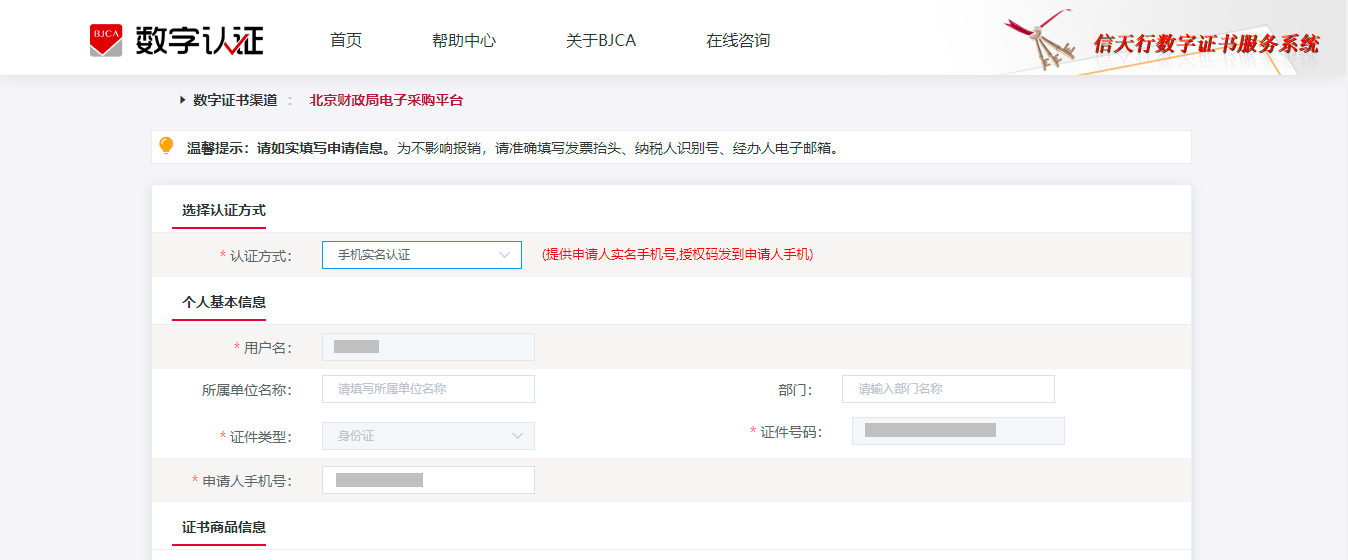This screenshot has height=560, width=1348.
Task: Click the 数字认证 brand title
Action: tap(199, 41)
